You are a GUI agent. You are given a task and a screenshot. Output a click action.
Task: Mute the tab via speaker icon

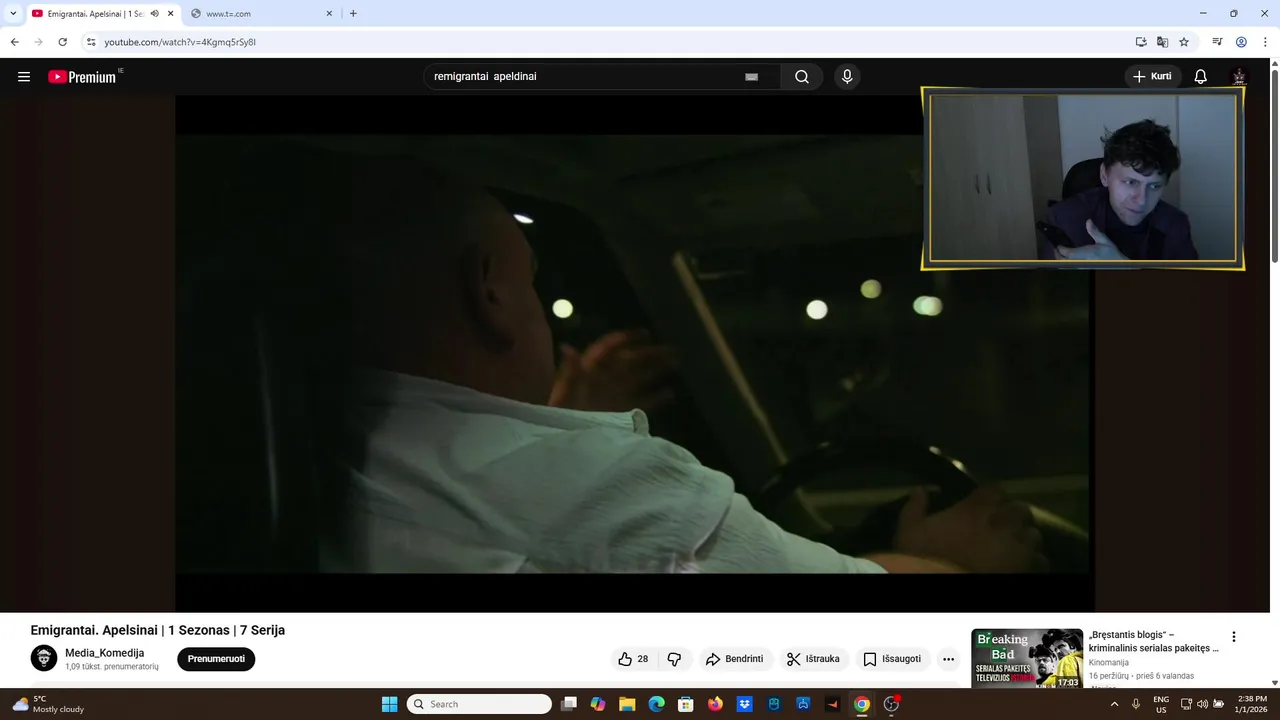tap(155, 14)
